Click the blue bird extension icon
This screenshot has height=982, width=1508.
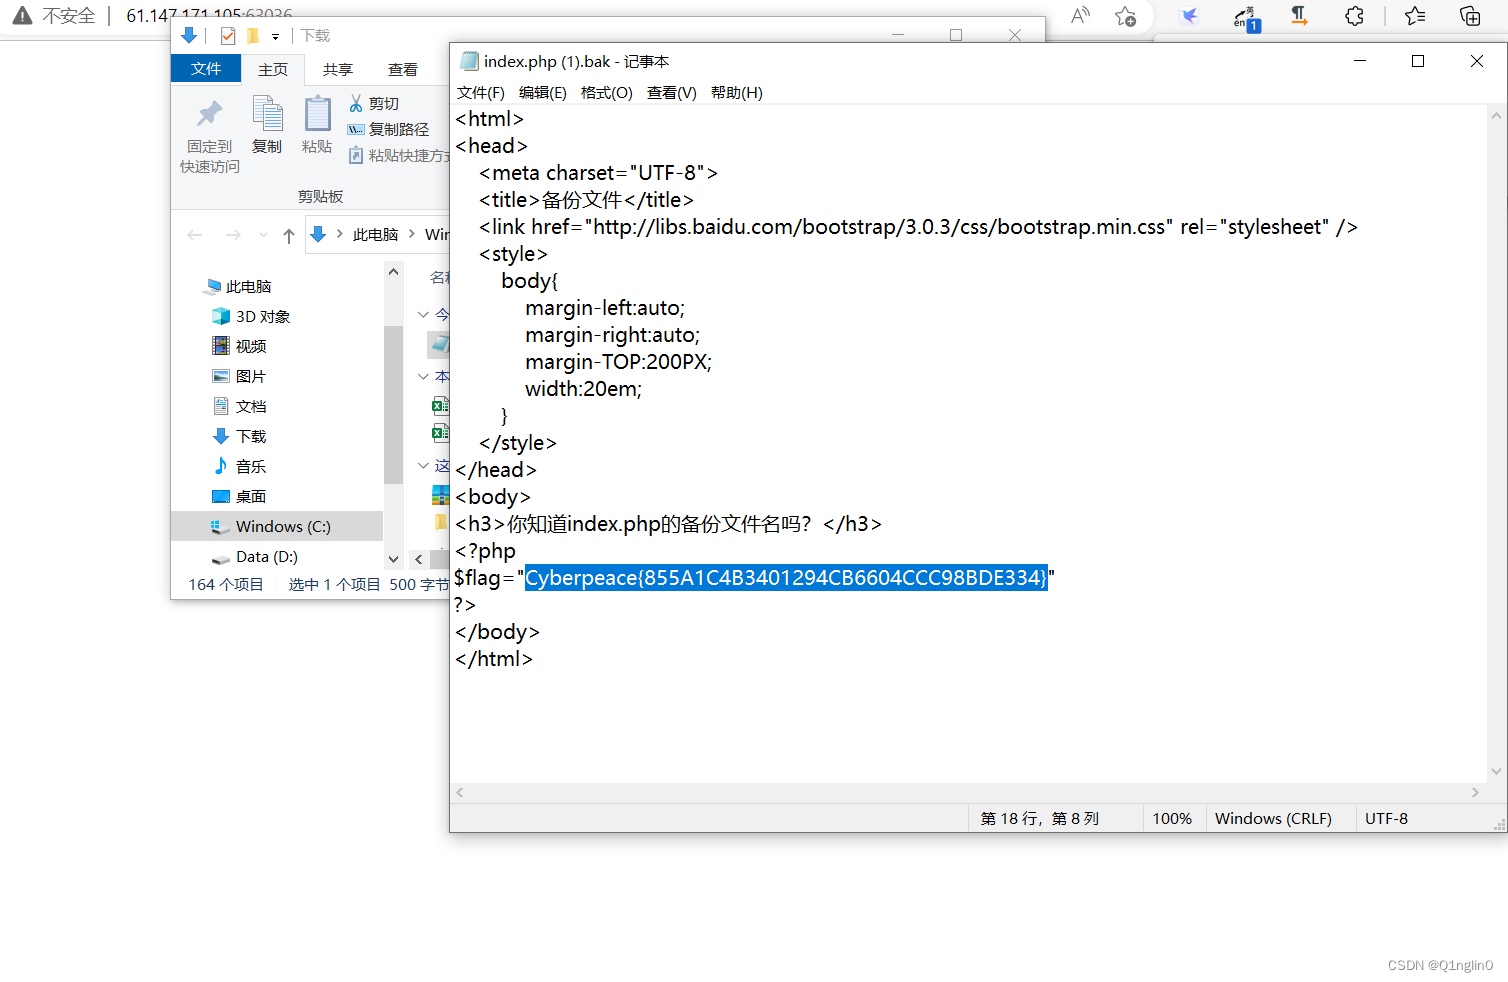click(1189, 16)
